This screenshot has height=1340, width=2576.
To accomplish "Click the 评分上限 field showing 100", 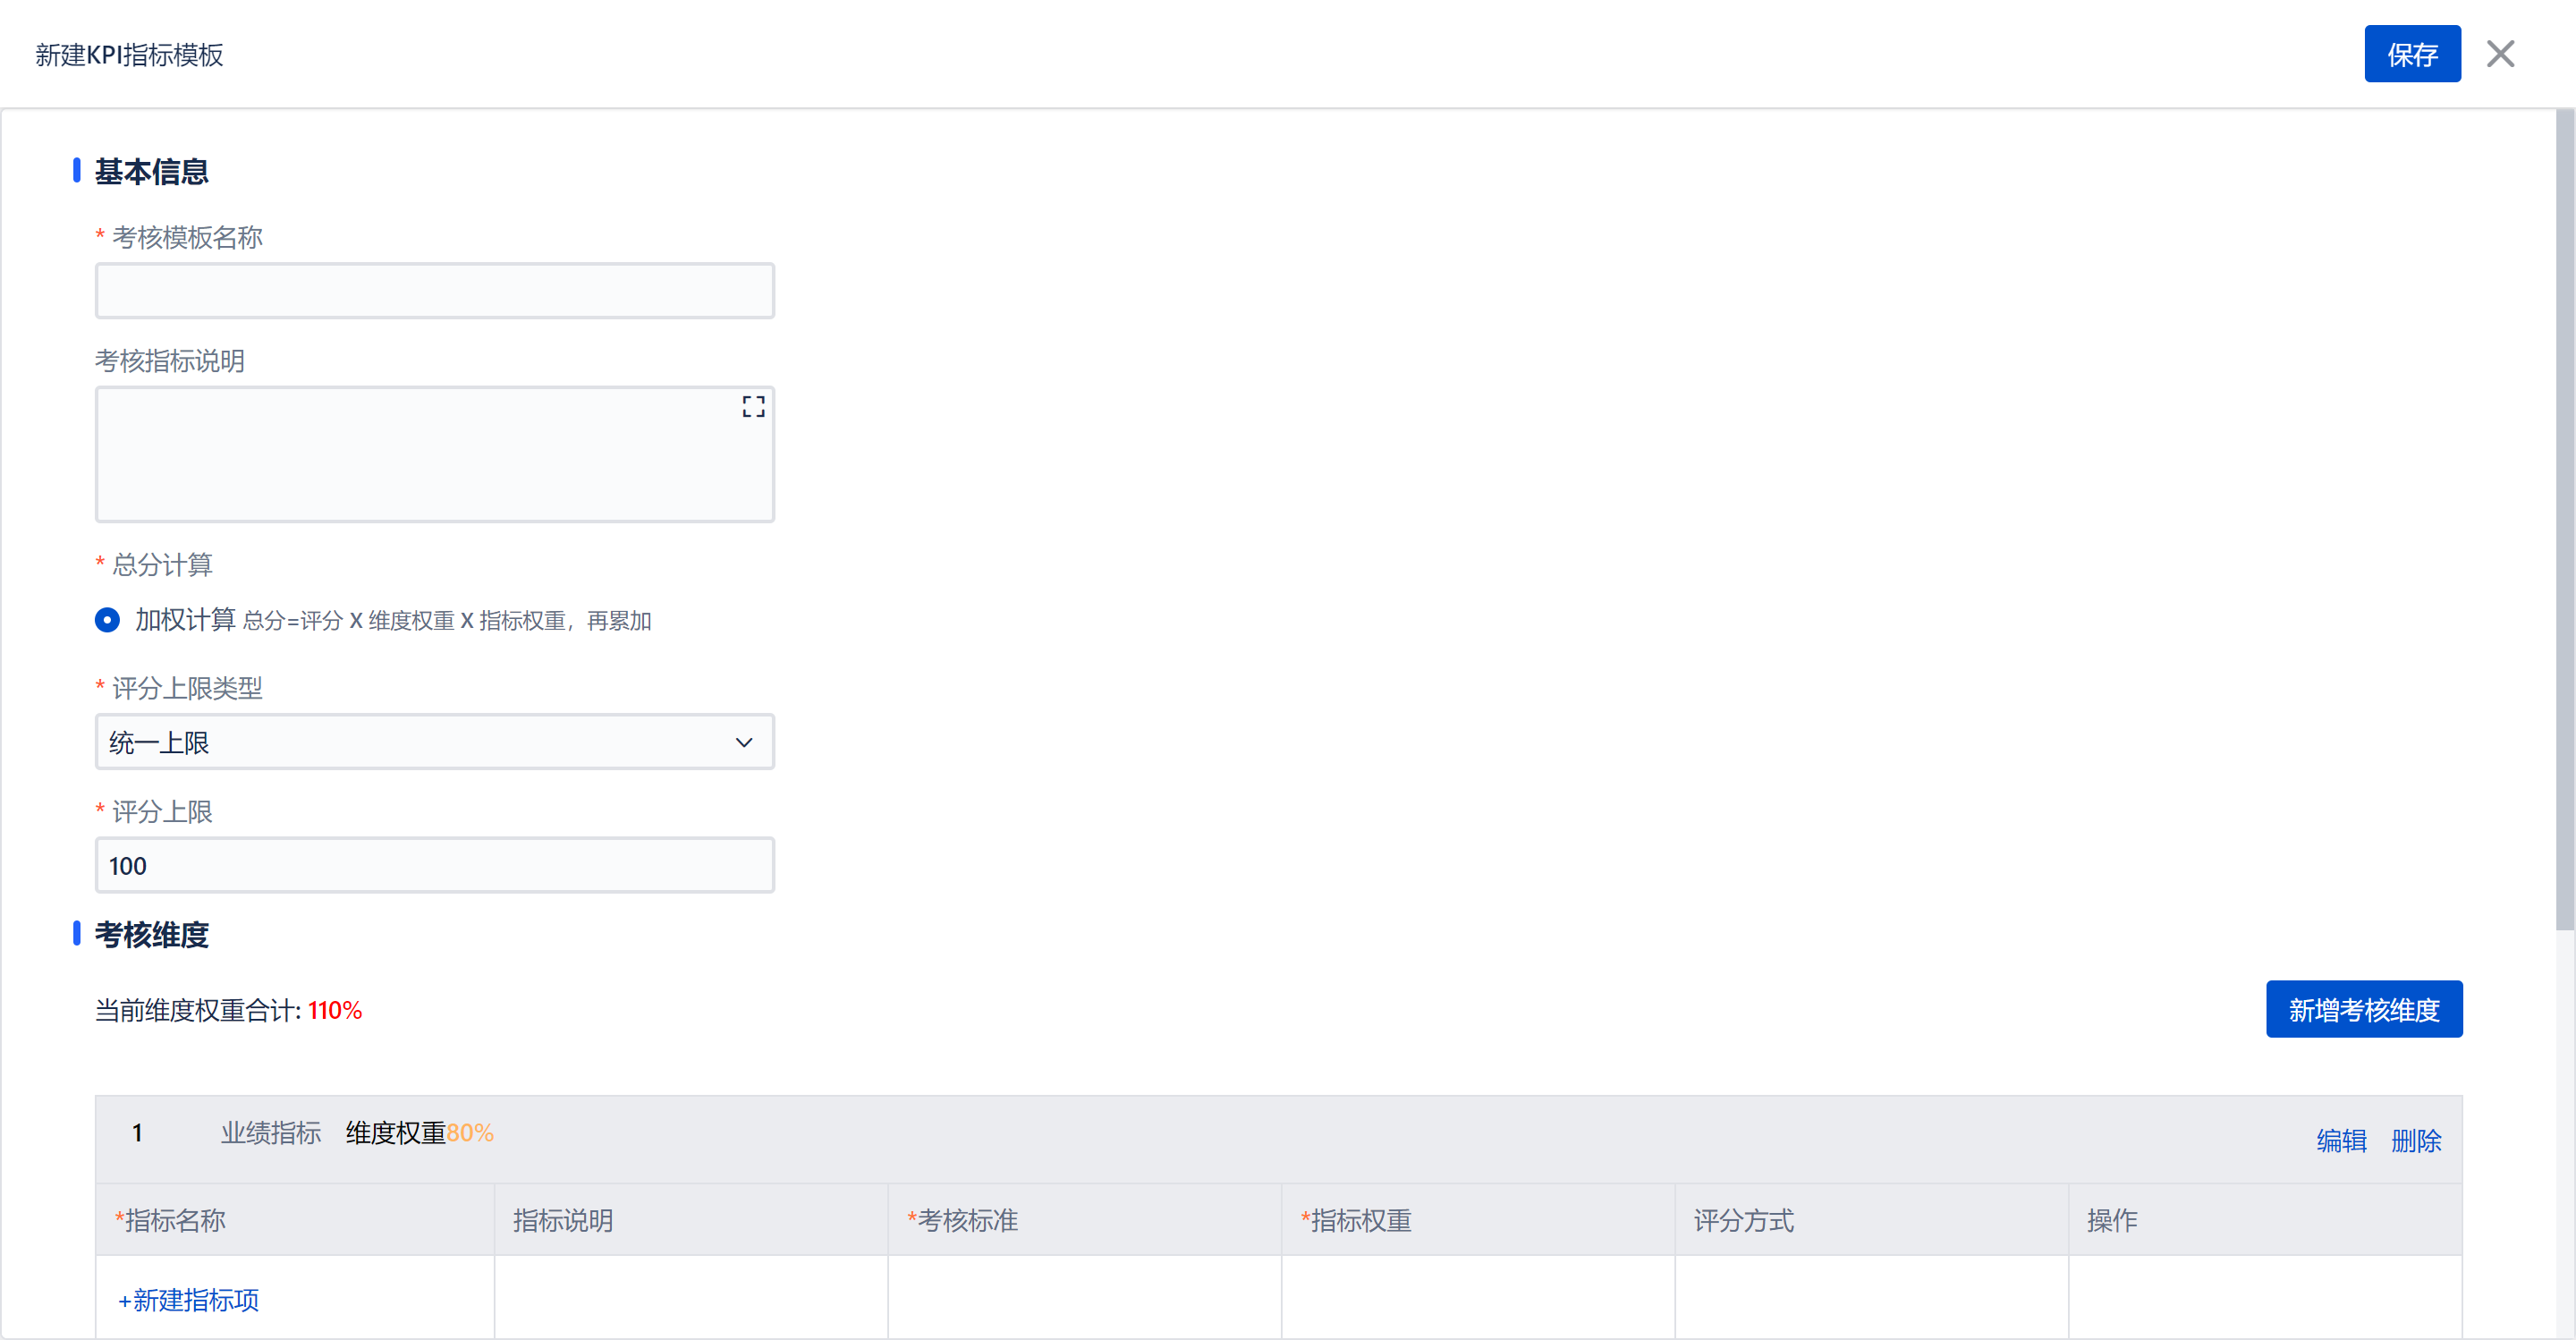I will click(x=434, y=865).
